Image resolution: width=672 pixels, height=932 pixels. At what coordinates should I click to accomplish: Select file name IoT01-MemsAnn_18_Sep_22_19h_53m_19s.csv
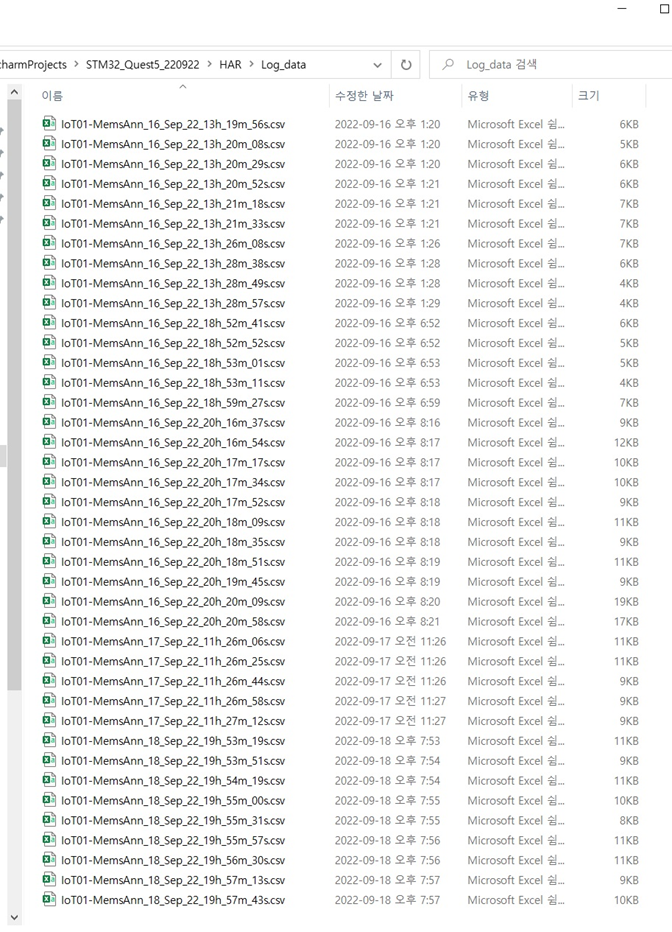[173, 741]
